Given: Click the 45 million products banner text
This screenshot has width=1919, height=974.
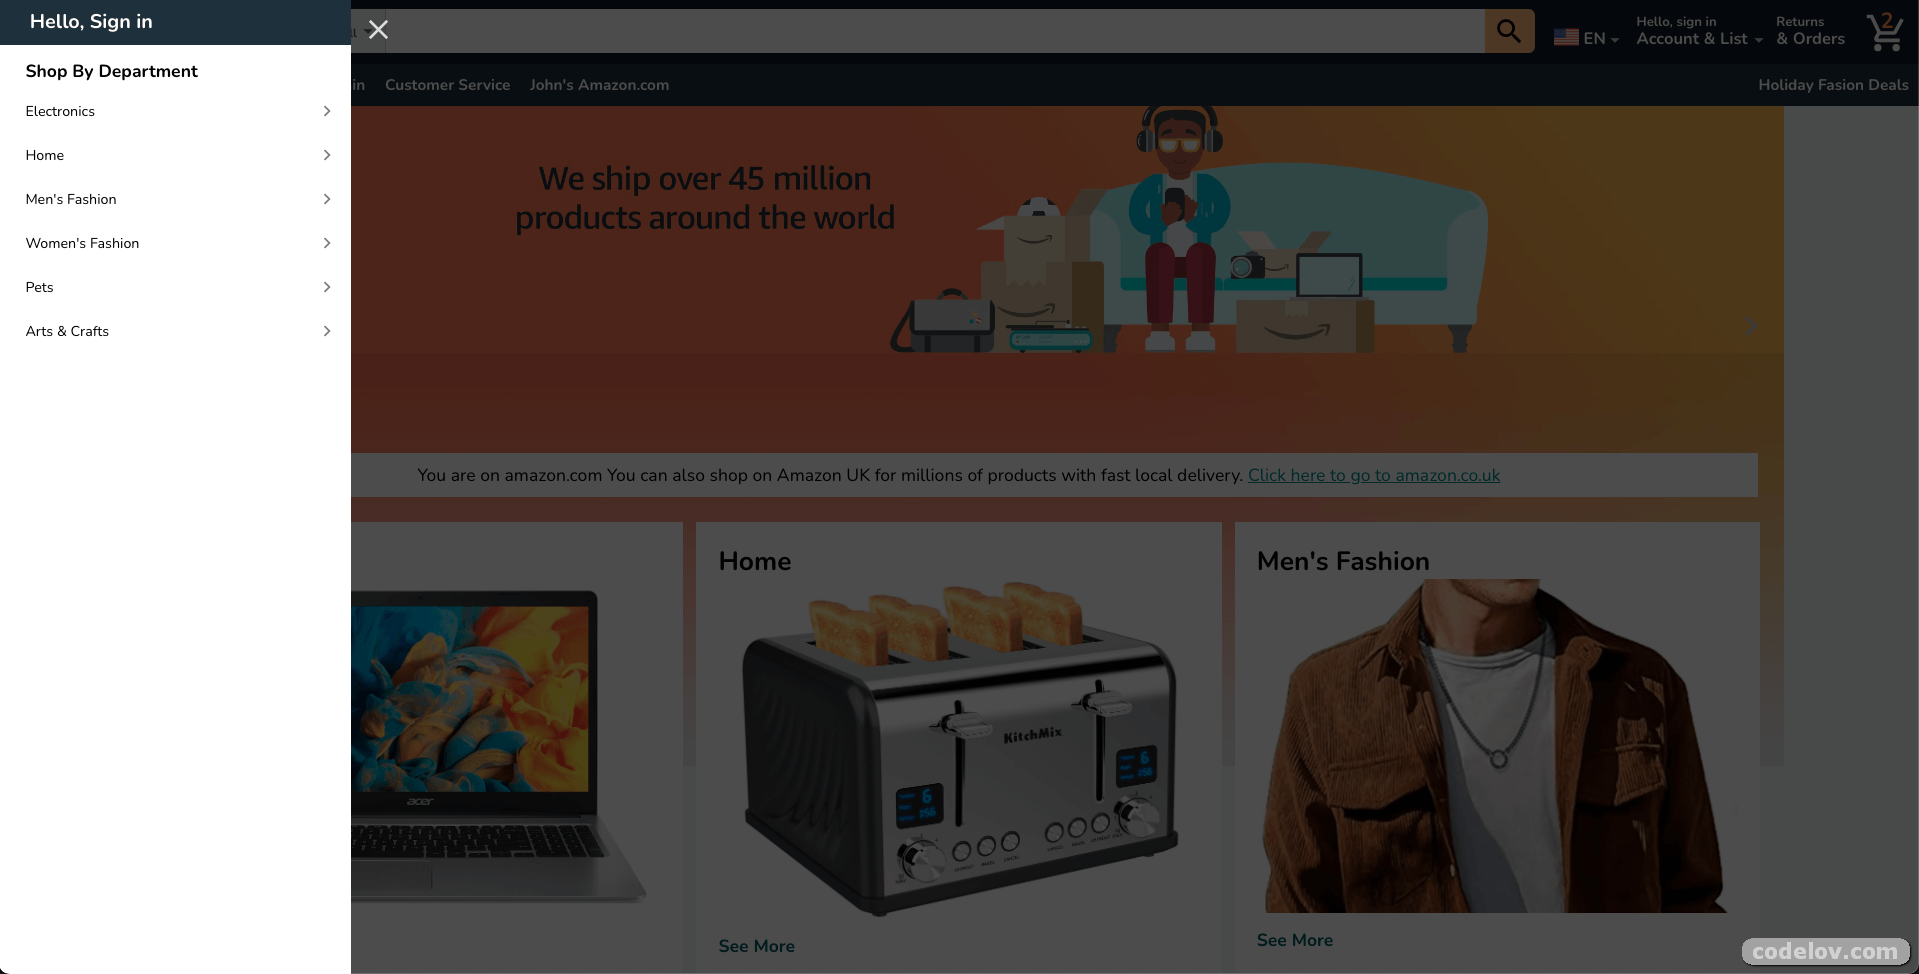Looking at the screenshot, I should click(x=705, y=198).
